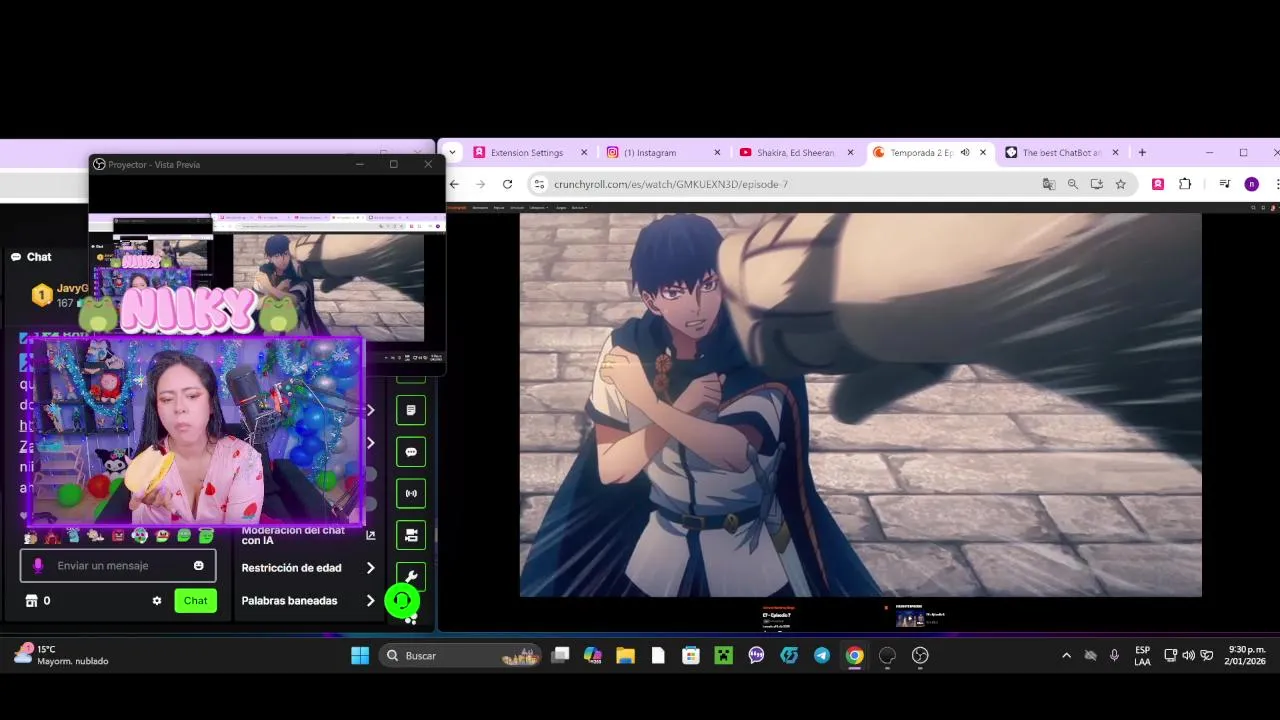Bookmark this page with the star icon
1280x720 pixels.
point(1121,184)
